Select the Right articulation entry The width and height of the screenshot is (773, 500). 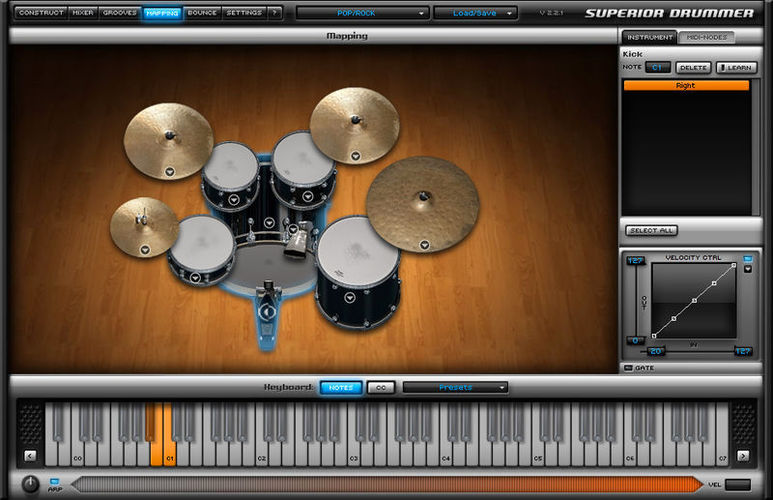(686, 85)
